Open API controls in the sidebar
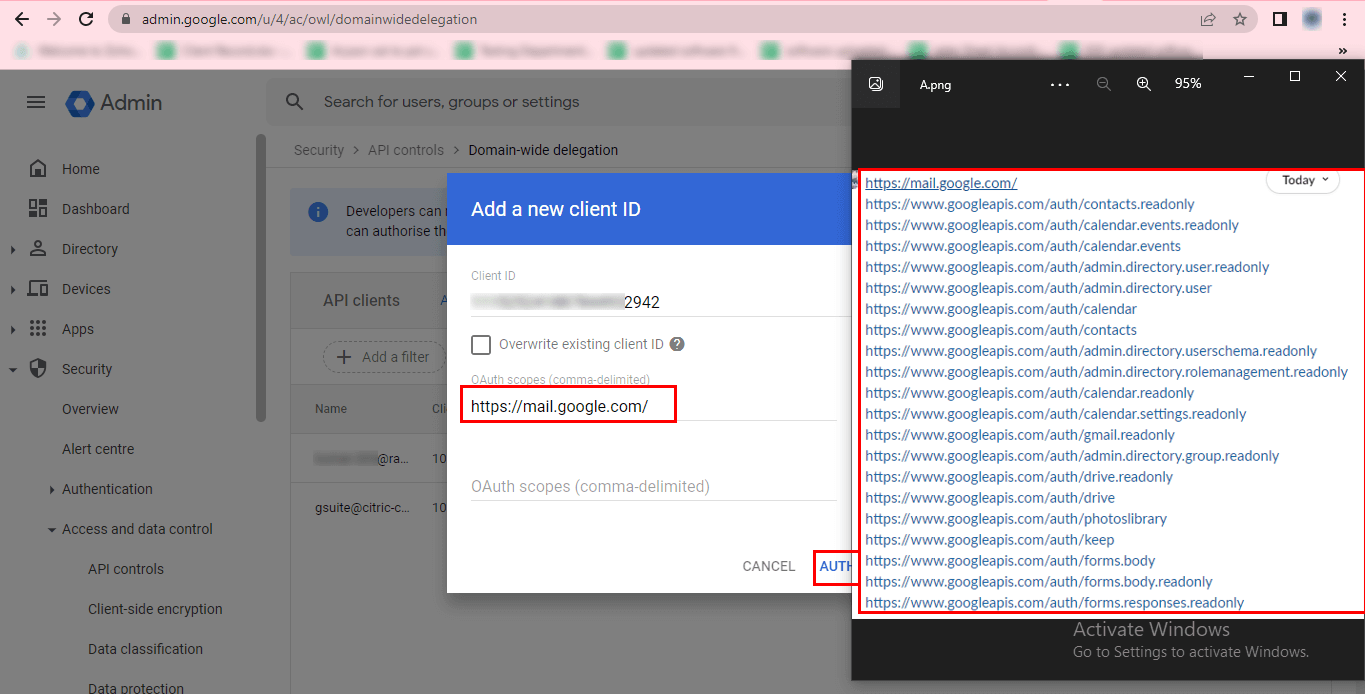The height and width of the screenshot is (694, 1365). pos(126,569)
